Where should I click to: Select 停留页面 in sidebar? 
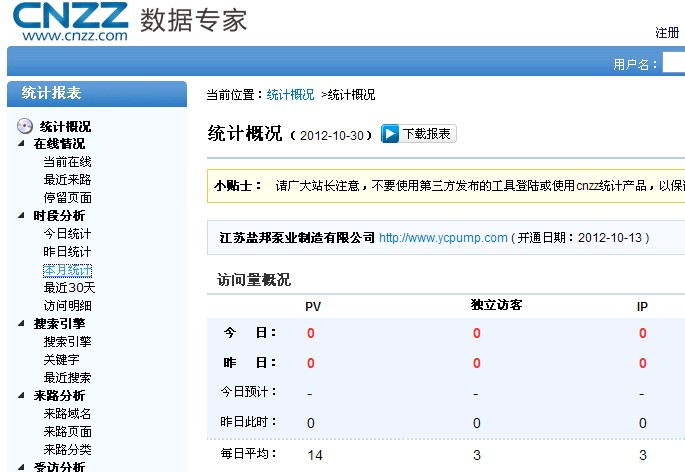click(67, 198)
